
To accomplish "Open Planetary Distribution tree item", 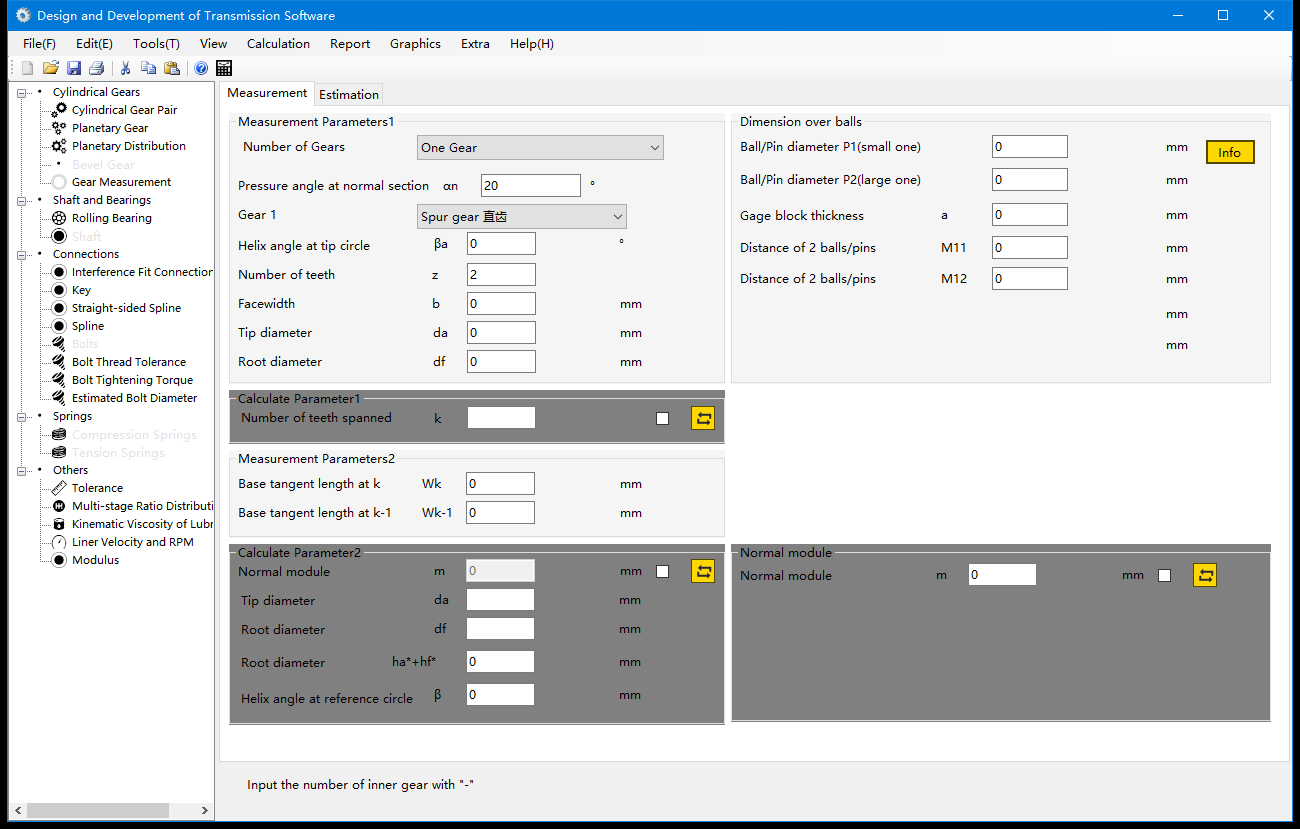I will tap(129, 146).
